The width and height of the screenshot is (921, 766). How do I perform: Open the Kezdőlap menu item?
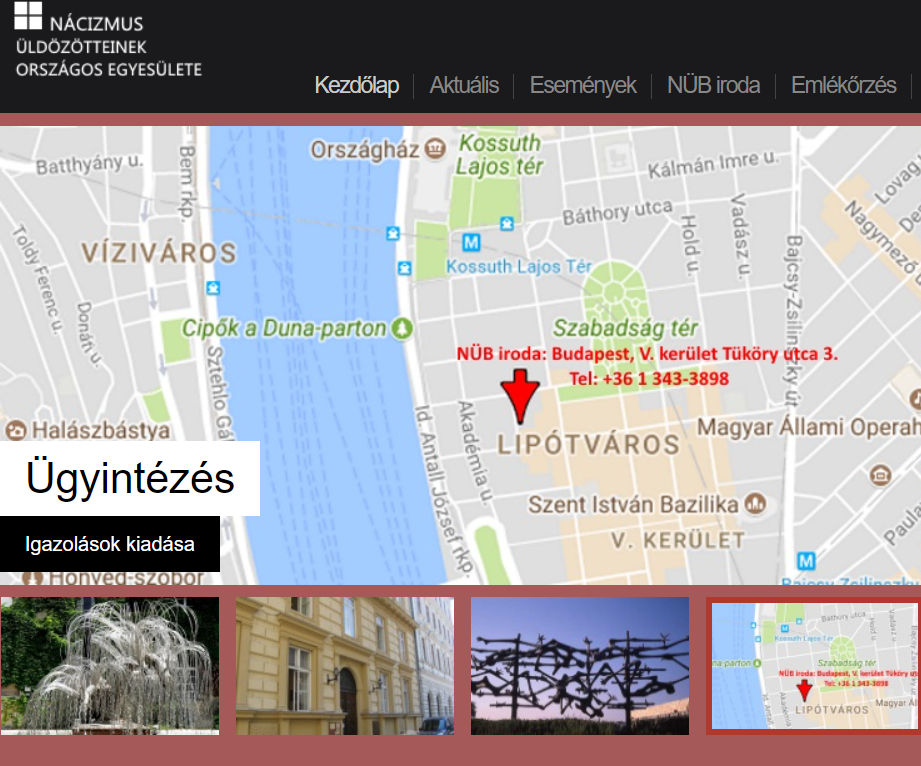356,85
